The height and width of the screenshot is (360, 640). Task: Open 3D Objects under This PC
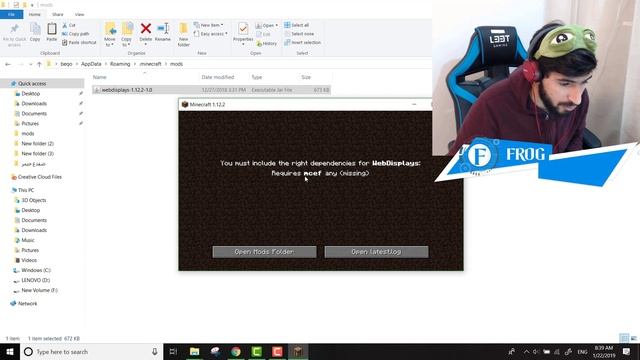point(33,200)
